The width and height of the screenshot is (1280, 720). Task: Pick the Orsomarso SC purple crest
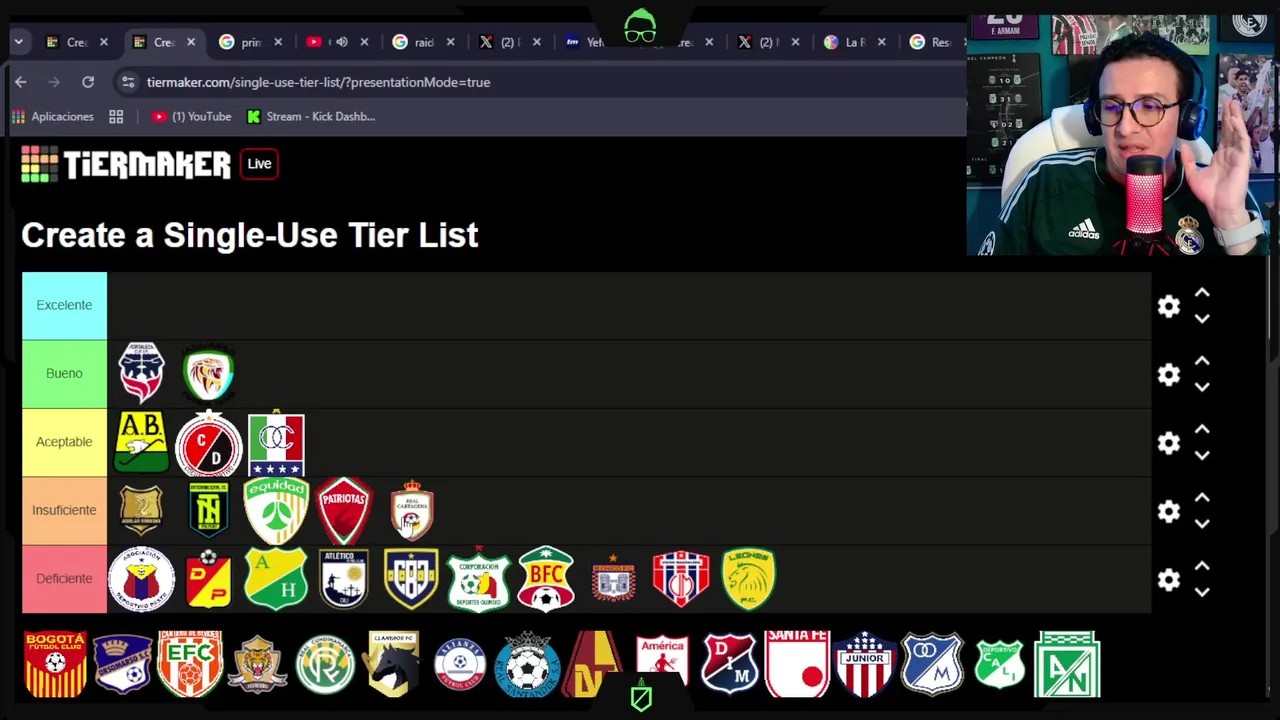[x=123, y=664]
